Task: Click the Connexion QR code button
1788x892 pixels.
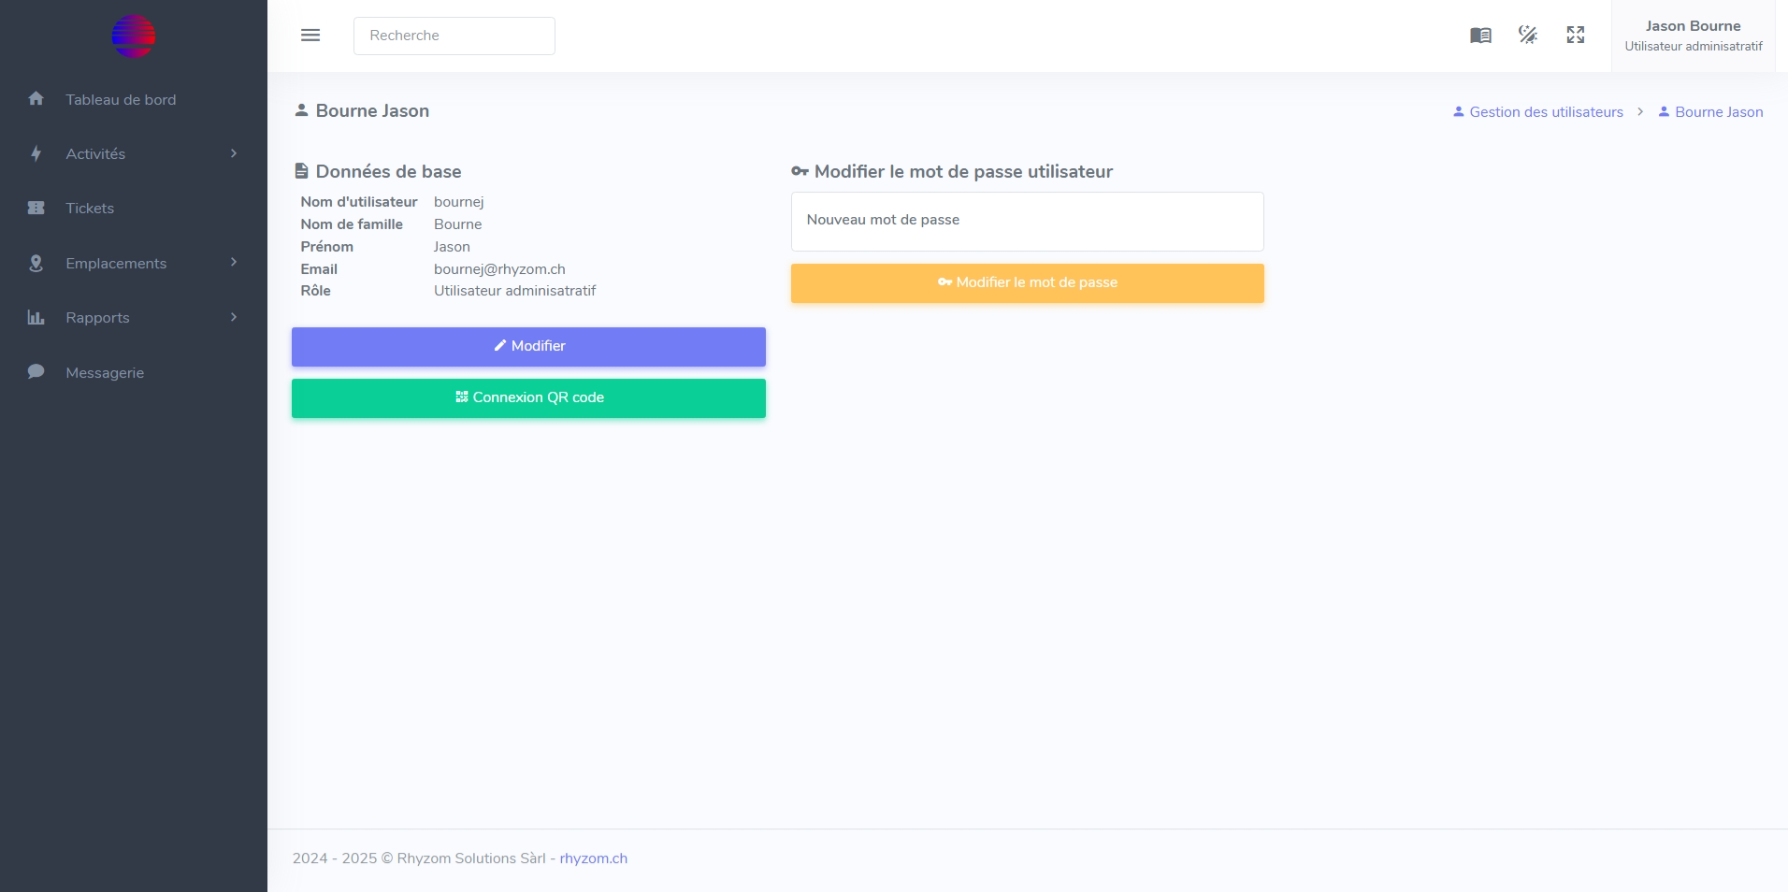Action: tap(528, 398)
